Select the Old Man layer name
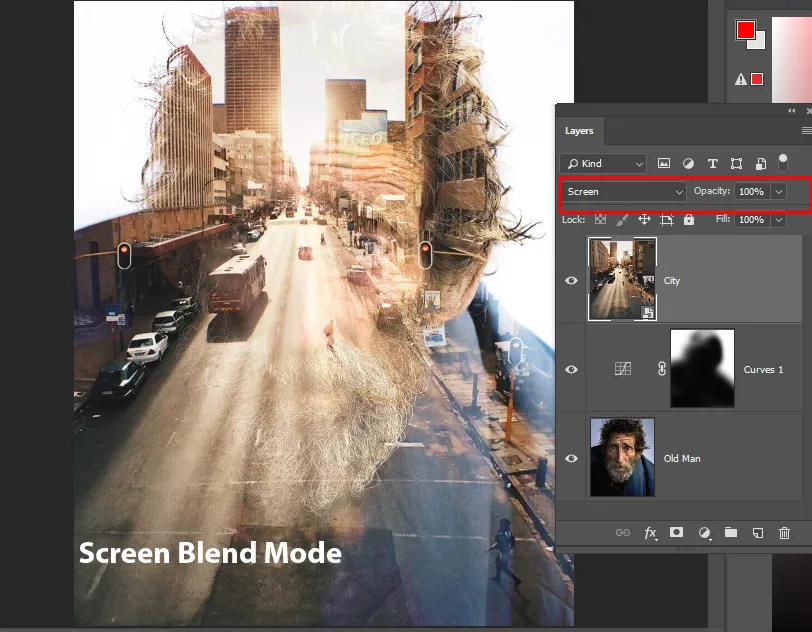Image resolution: width=812 pixels, height=632 pixels. point(682,458)
